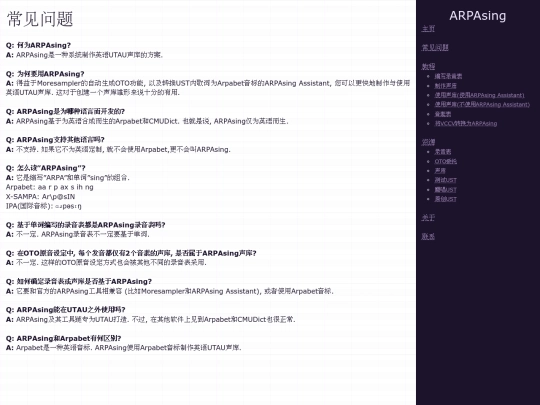Open the 翻唱UST resource link

pos(445,189)
